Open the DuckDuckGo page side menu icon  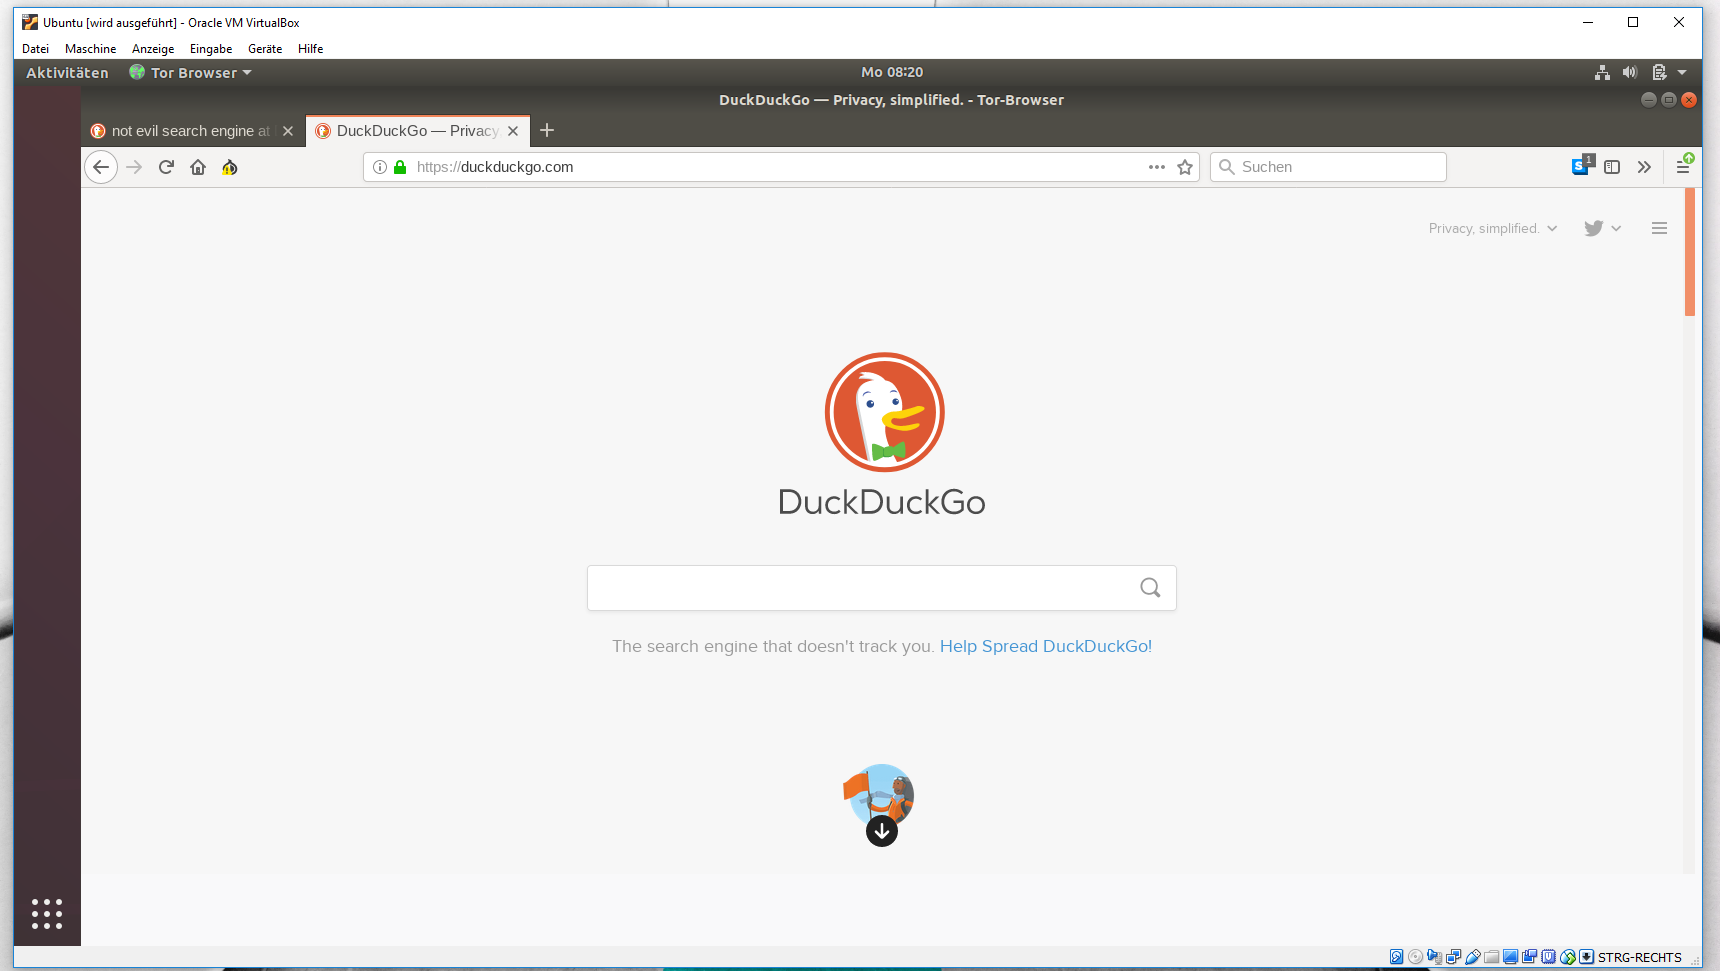tap(1659, 228)
